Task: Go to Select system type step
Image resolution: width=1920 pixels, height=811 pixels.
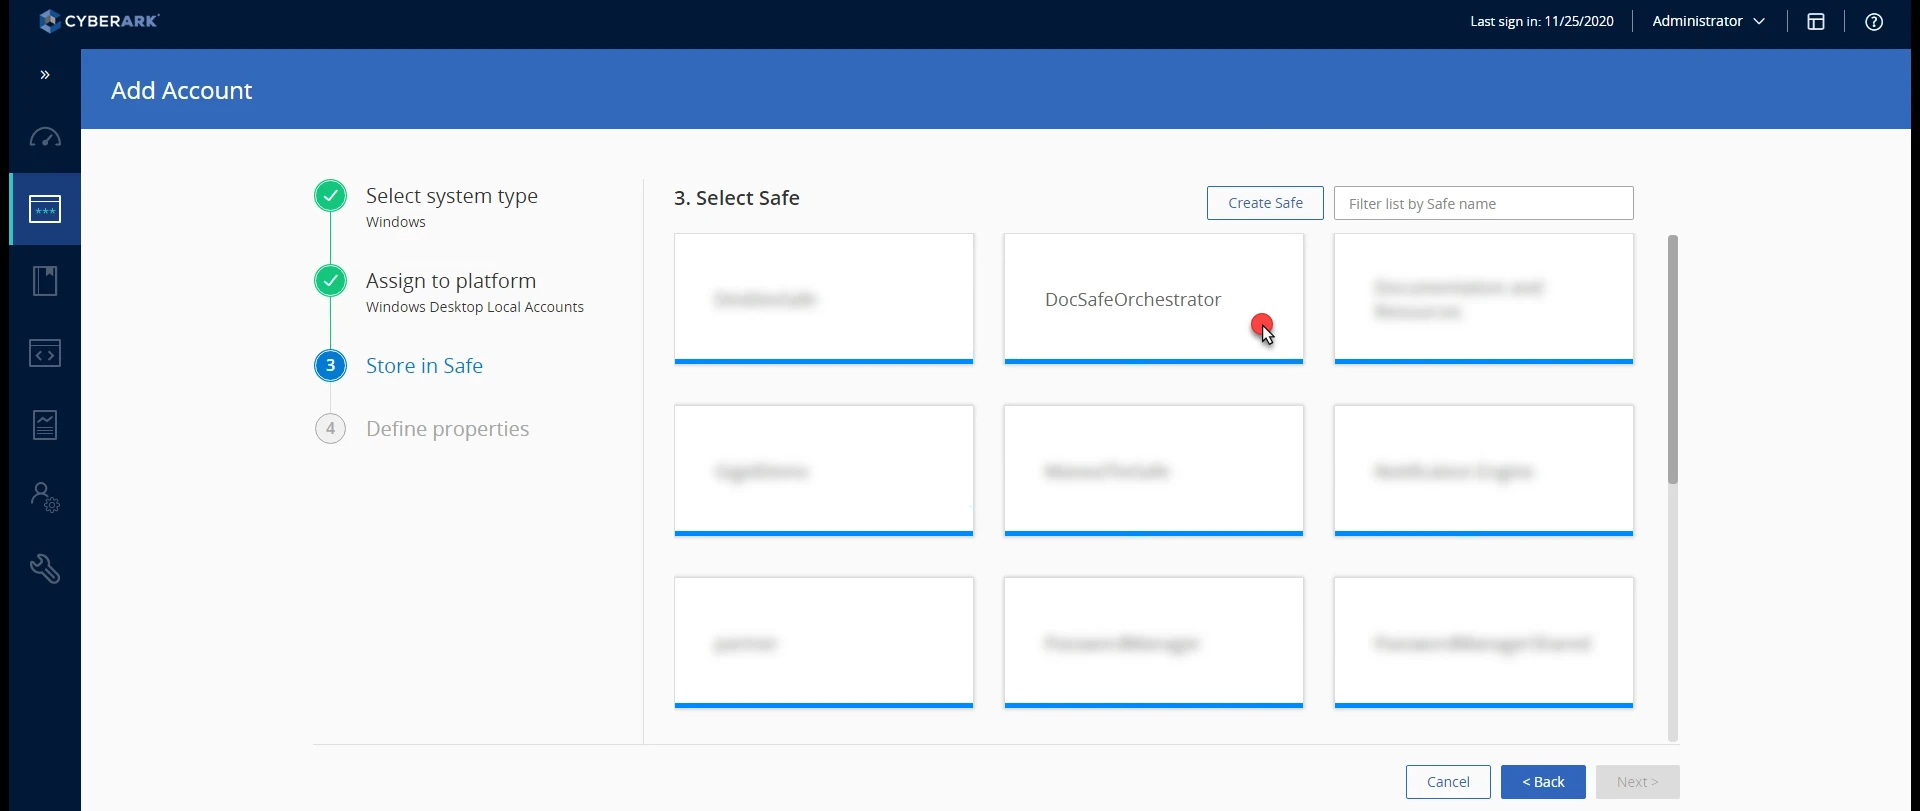Action: tap(451, 196)
